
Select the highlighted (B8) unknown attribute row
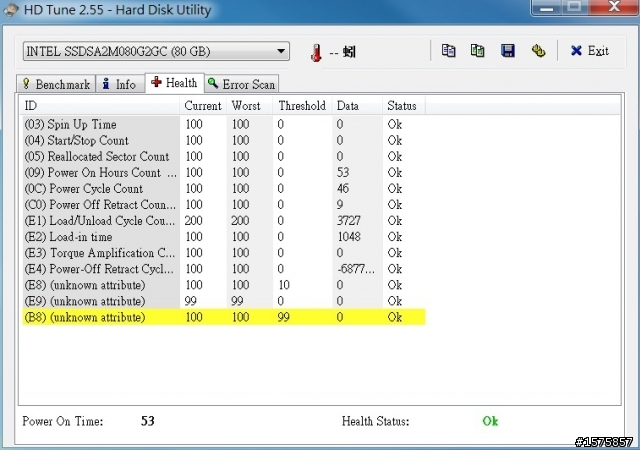coord(224,317)
